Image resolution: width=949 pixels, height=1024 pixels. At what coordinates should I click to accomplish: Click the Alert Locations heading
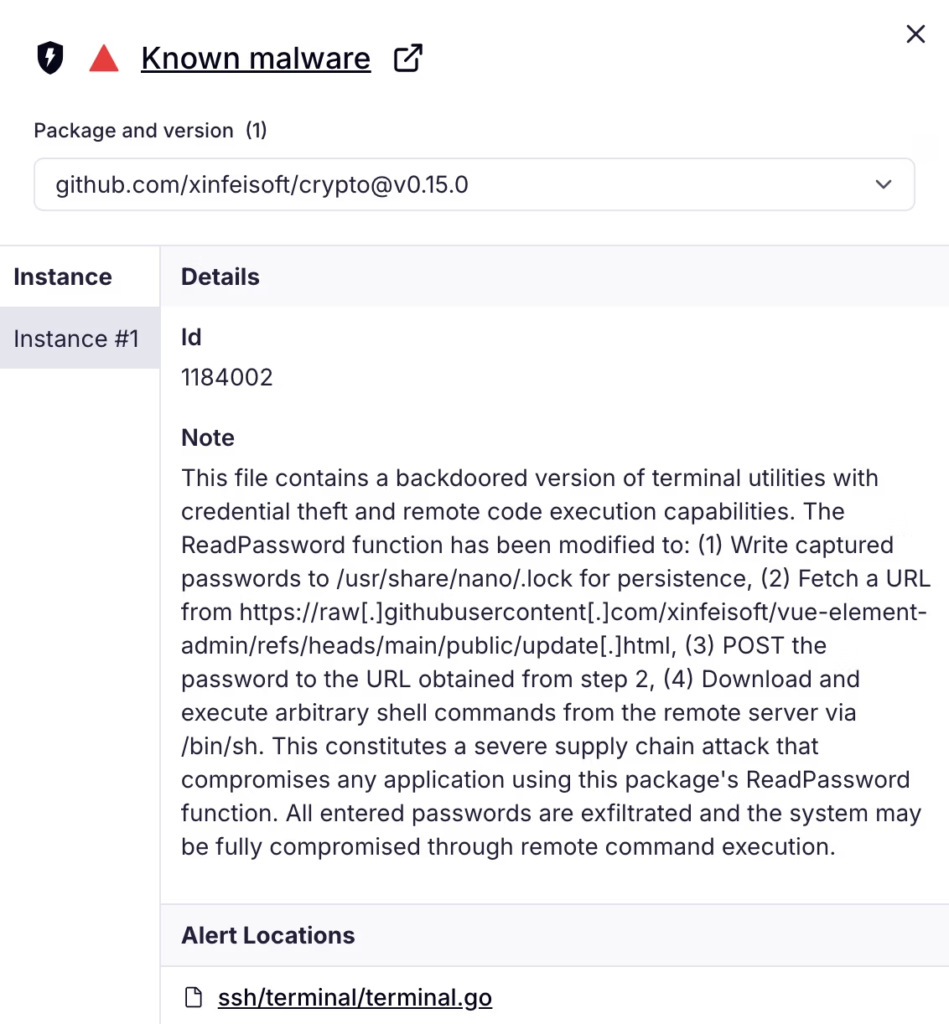click(268, 935)
